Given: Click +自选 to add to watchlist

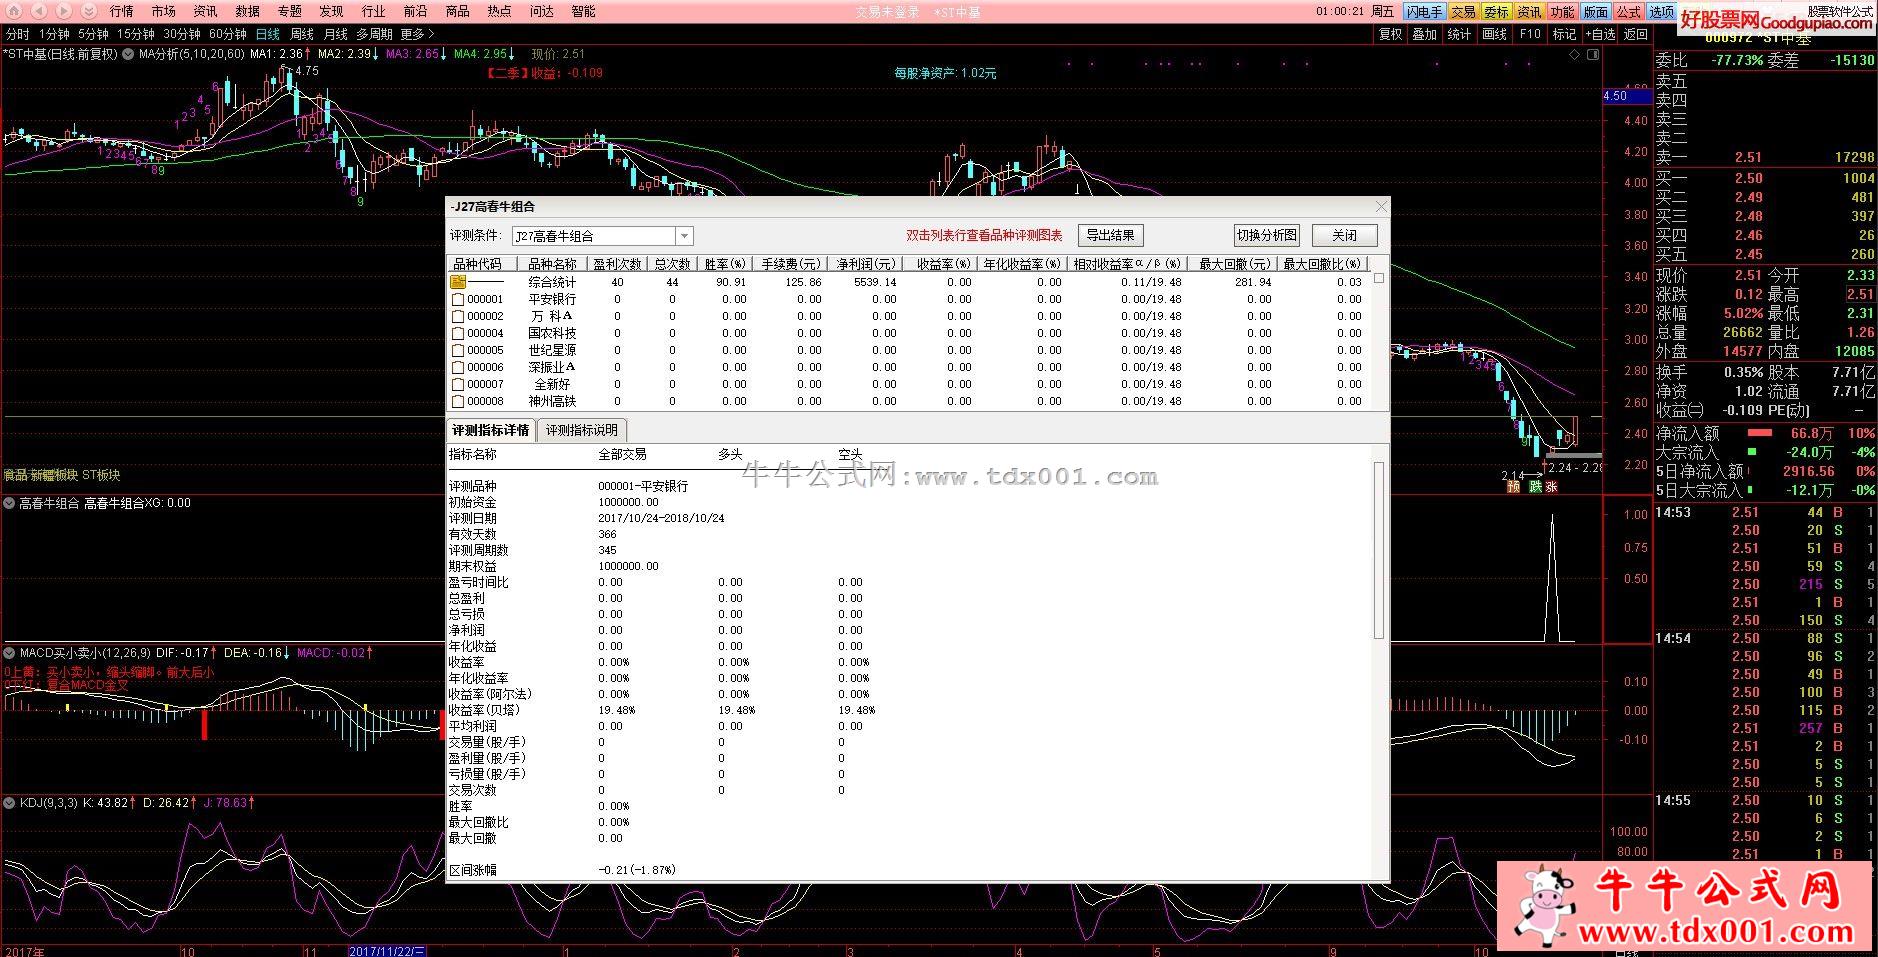Looking at the screenshot, I should point(1600,34).
